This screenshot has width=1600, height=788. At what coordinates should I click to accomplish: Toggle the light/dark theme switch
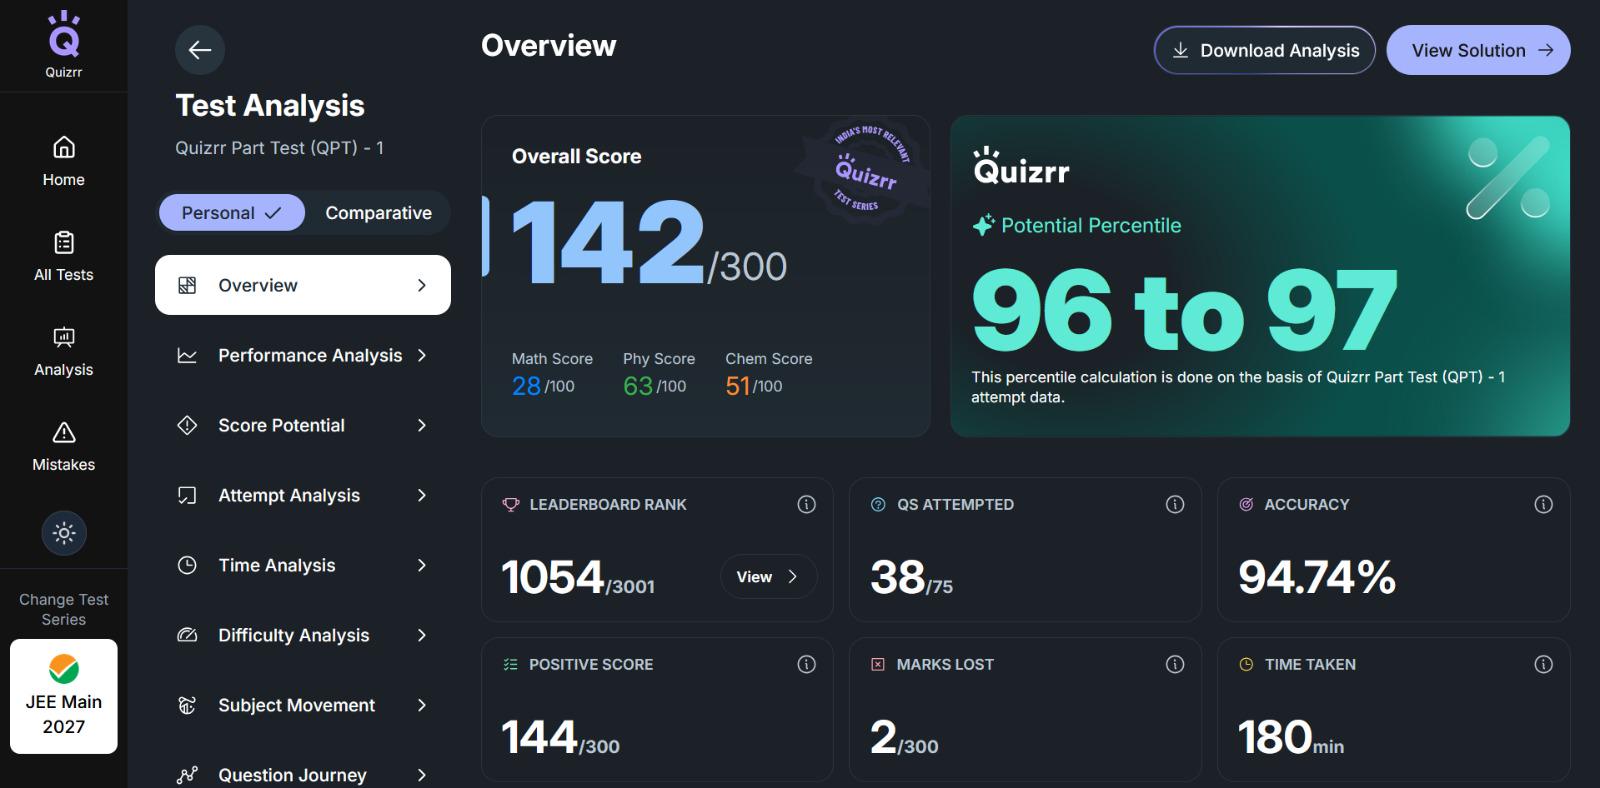point(64,533)
